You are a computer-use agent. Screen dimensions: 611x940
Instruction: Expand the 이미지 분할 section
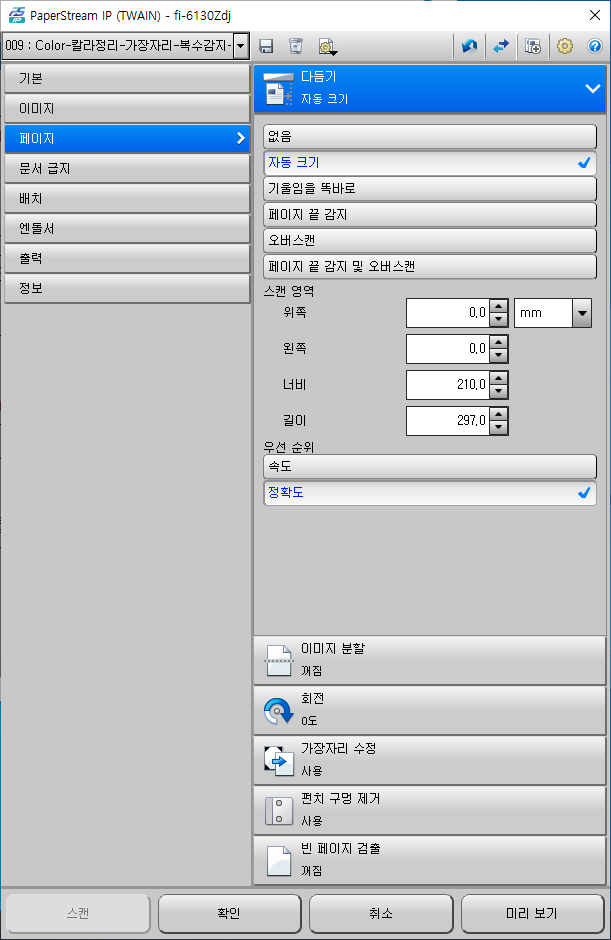click(x=429, y=661)
